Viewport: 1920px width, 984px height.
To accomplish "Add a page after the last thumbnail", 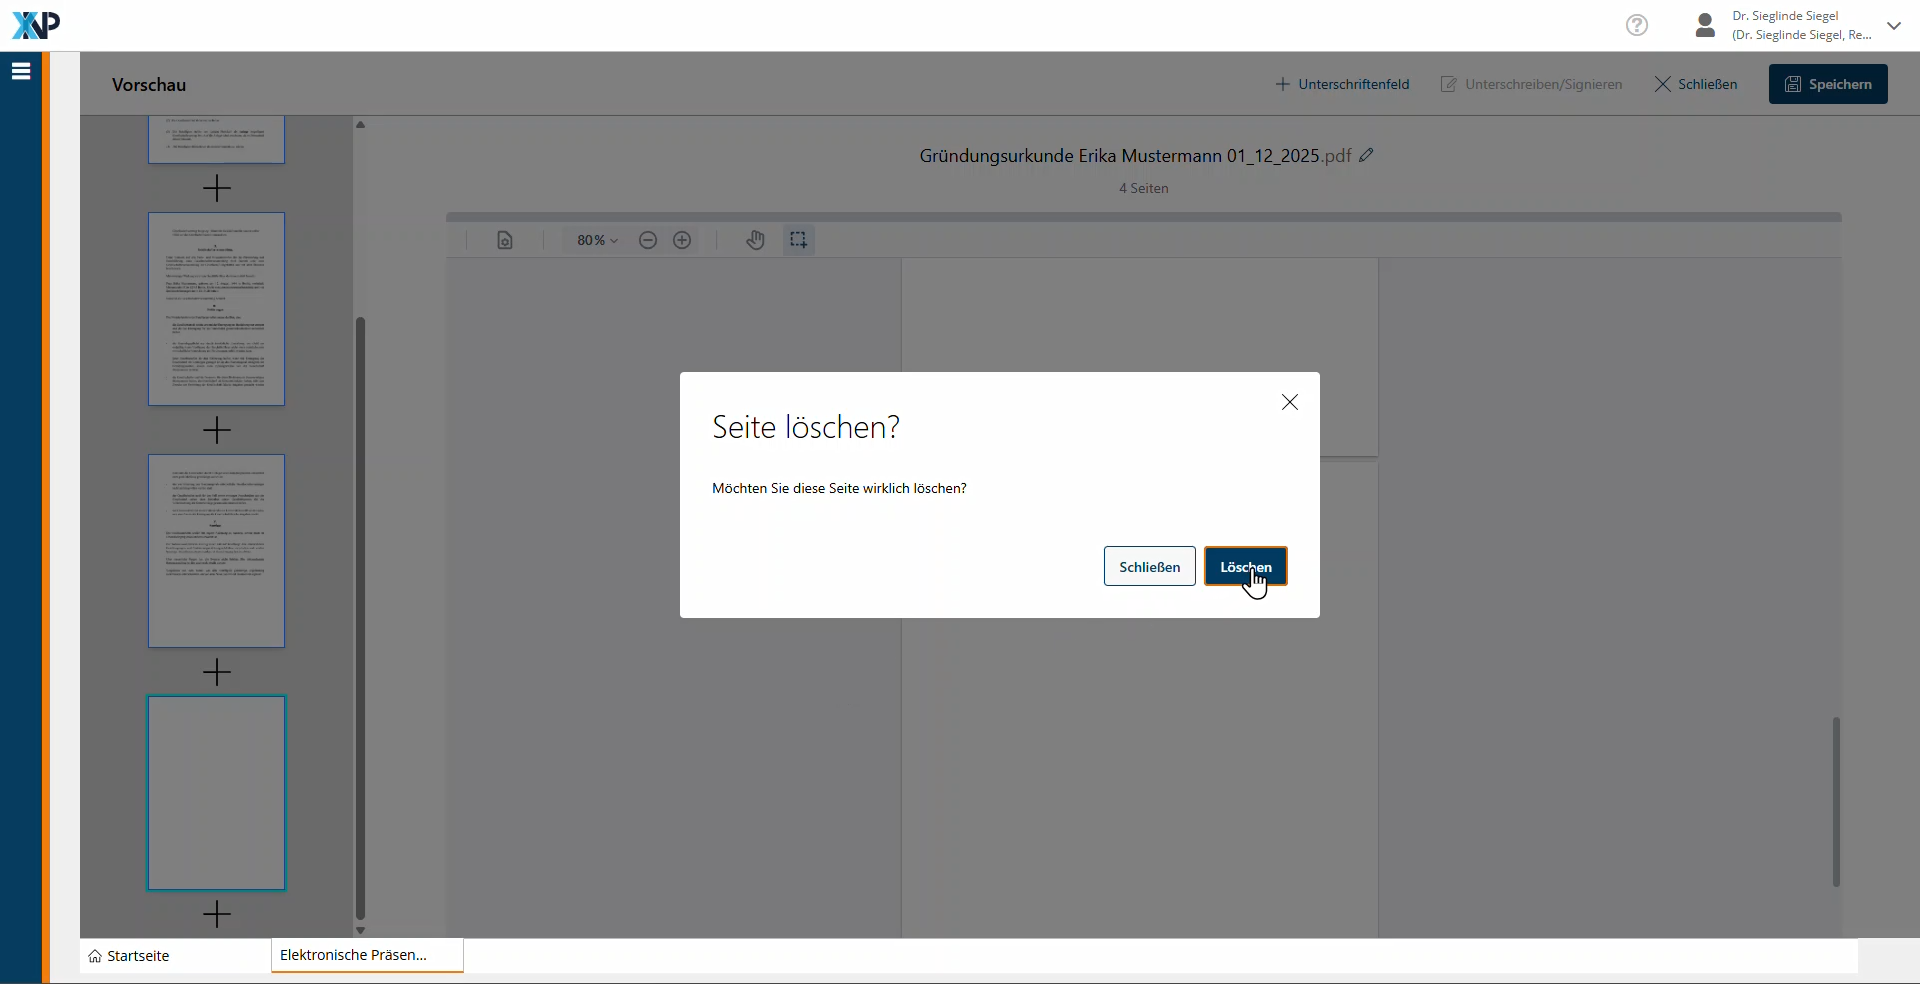I will pos(216,913).
